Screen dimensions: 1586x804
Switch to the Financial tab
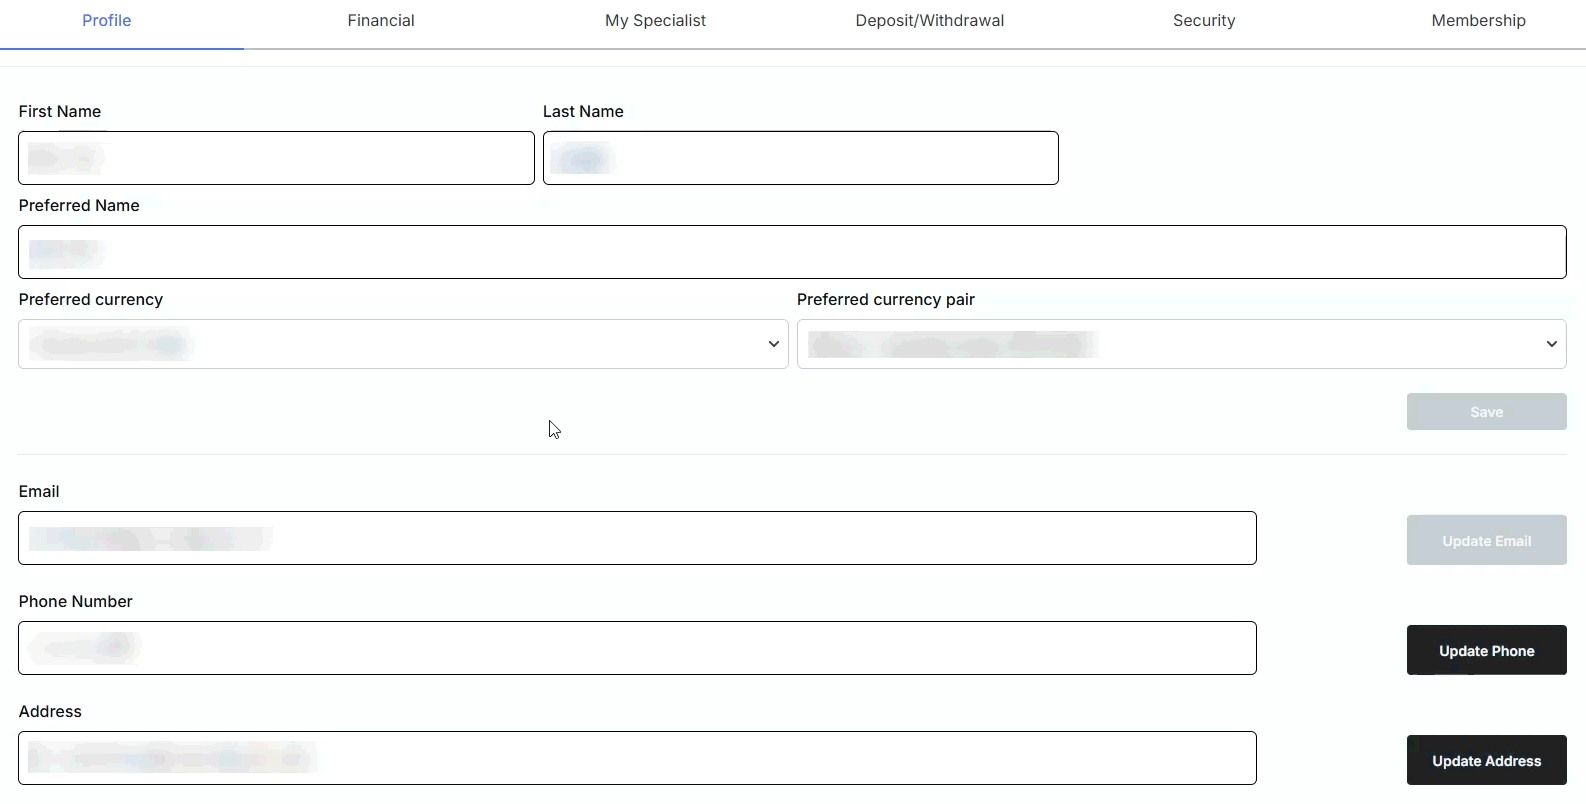(381, 21)
